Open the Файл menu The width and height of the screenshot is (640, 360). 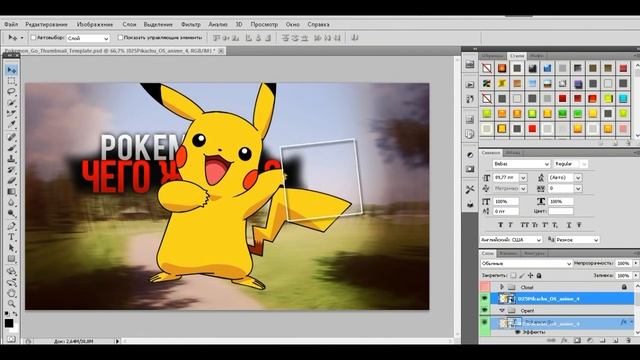pyautogui.click(x=11, y=24)
